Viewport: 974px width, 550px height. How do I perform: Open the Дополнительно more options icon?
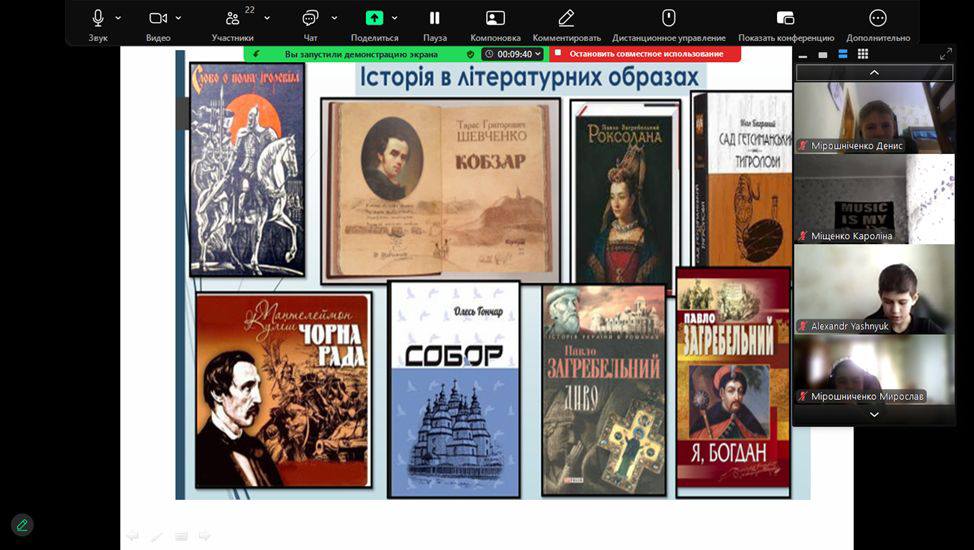point(878,18)
